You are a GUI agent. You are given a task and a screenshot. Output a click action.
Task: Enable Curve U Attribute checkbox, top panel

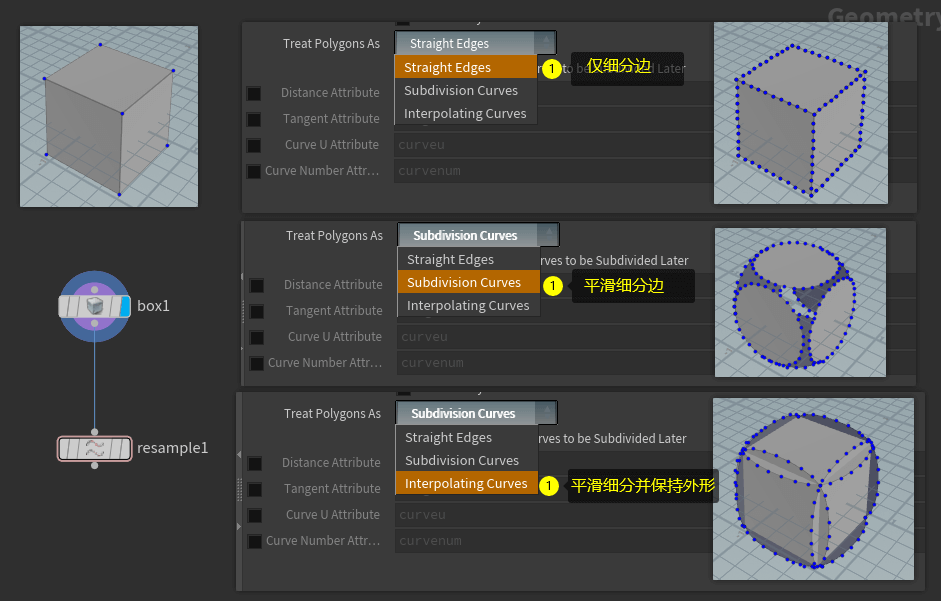click(x=254, y=145)
